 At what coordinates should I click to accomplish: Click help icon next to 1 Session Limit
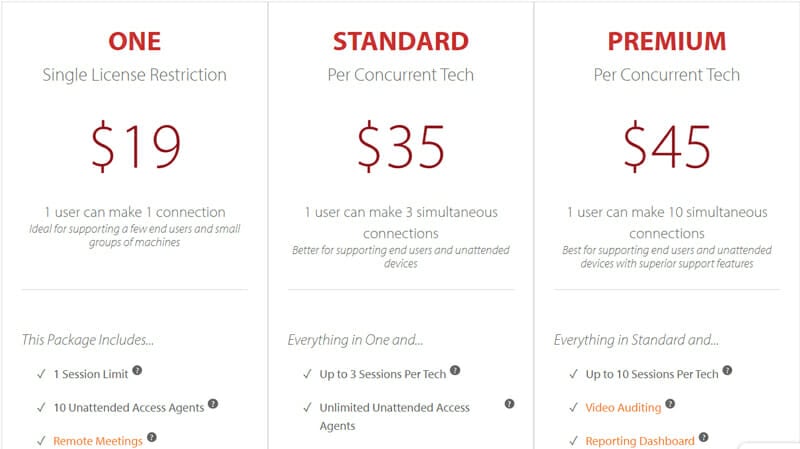pyautogui.click(x=137, y=370)
